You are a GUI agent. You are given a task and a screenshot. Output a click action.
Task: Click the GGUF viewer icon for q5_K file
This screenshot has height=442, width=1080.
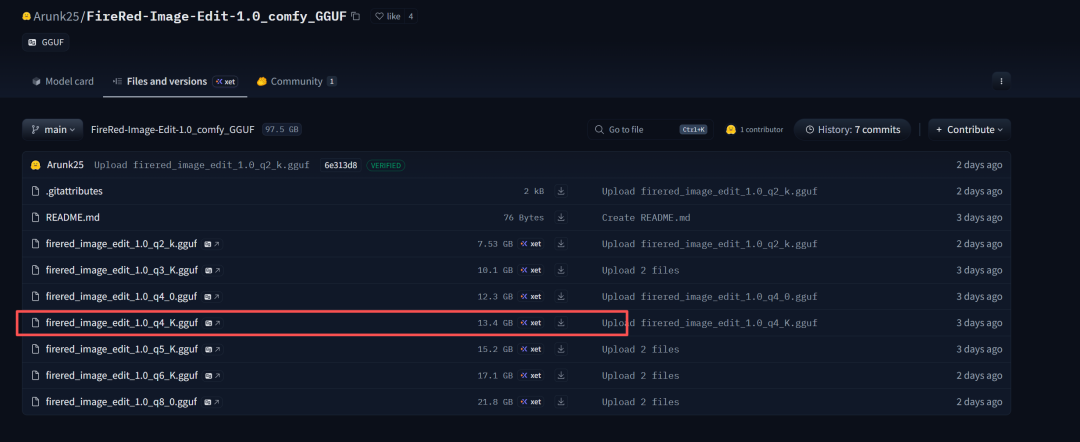(x=213, y=349)
